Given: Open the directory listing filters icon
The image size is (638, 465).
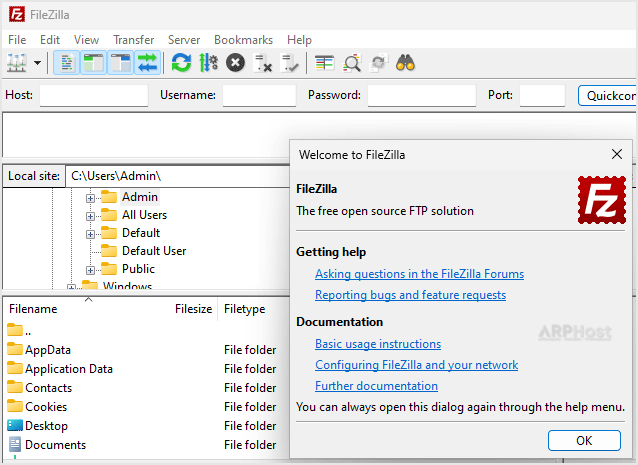Looking at the screenshot, I should click(325, 63).
